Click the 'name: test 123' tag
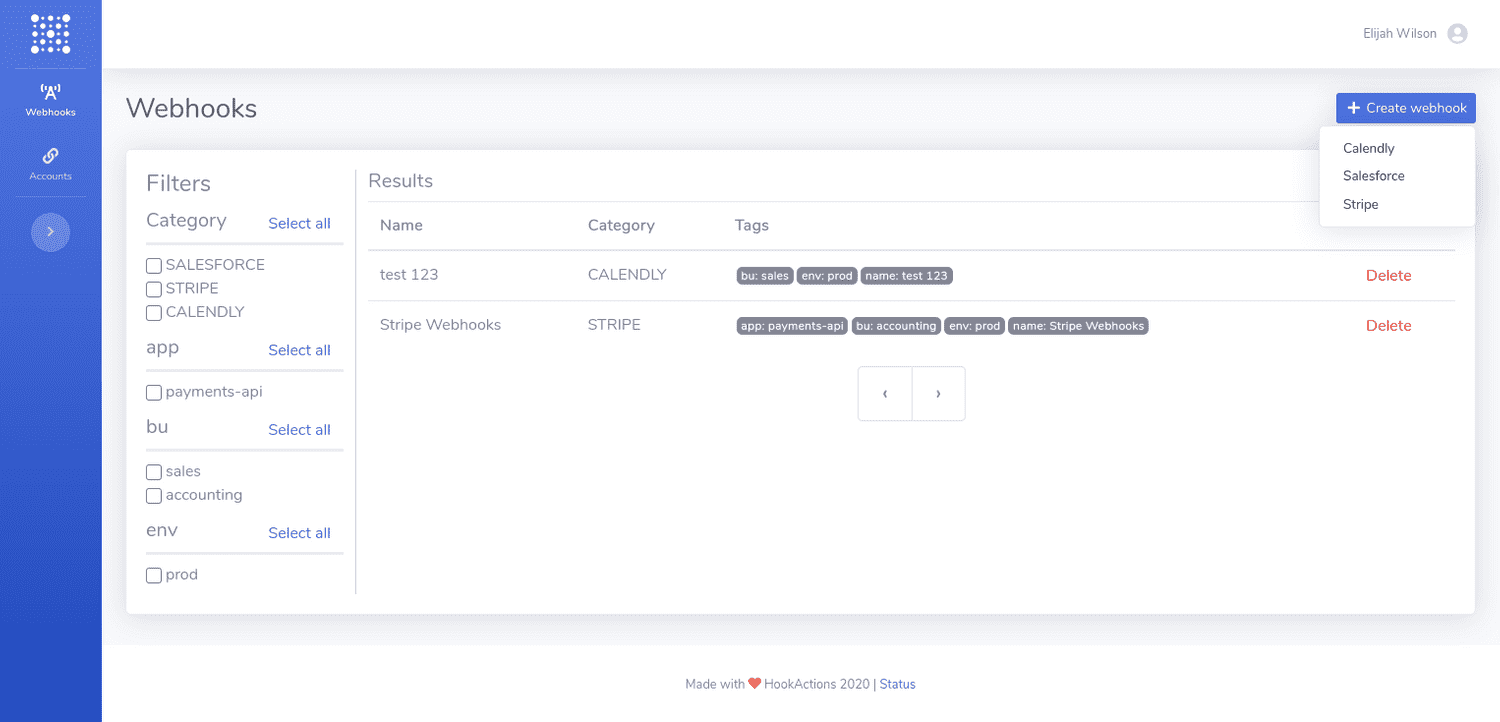The height and width of the screenshot is (722, 1500). click(907, 276)
